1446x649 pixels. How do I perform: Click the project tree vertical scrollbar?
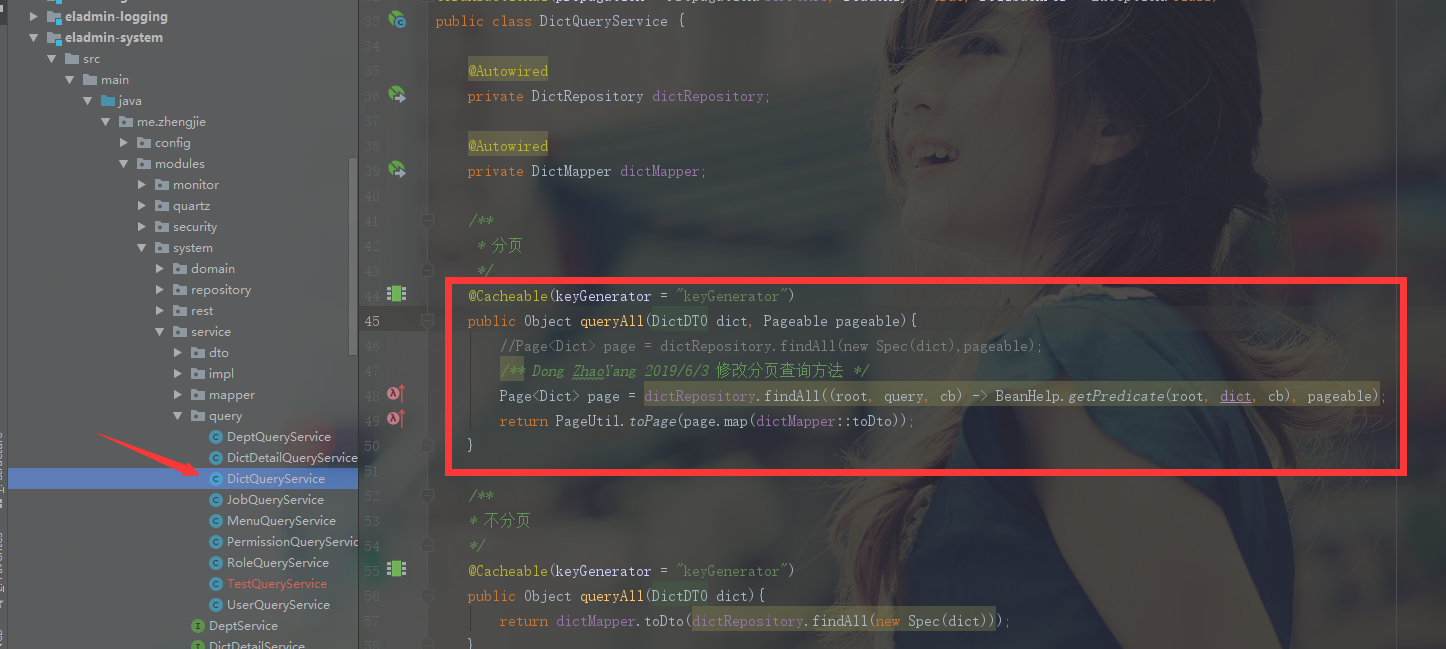[x=352, y=250]
